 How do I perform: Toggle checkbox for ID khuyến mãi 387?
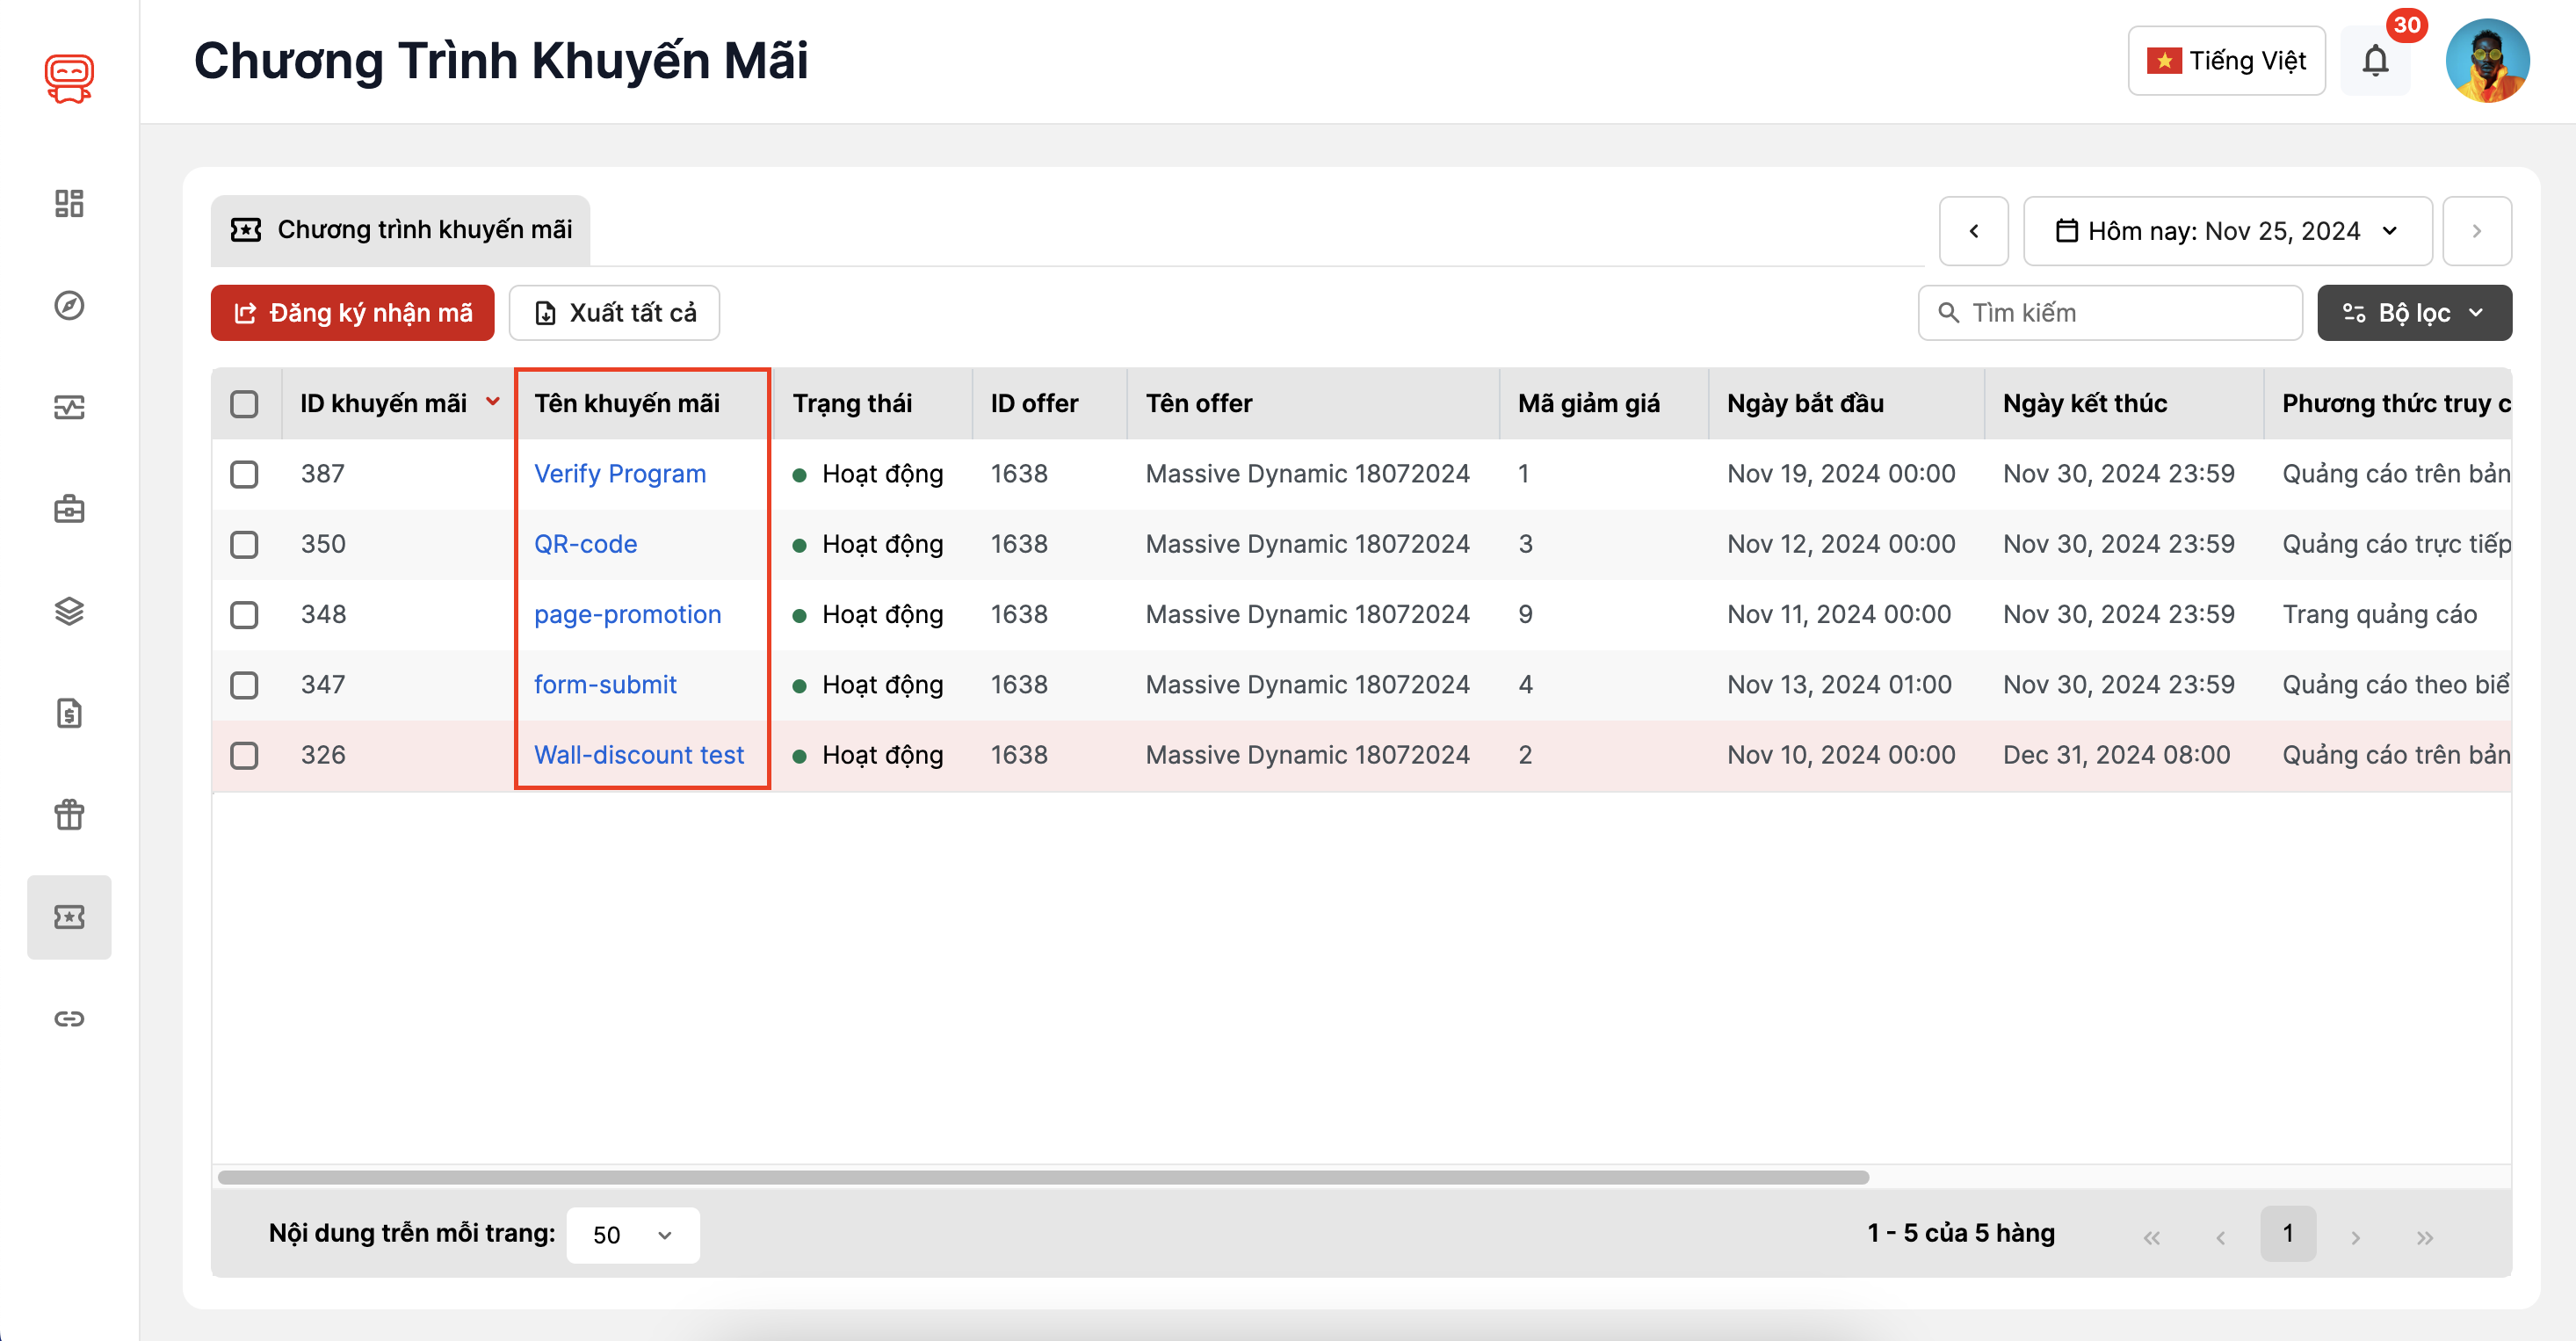click(x=243, y=474)
